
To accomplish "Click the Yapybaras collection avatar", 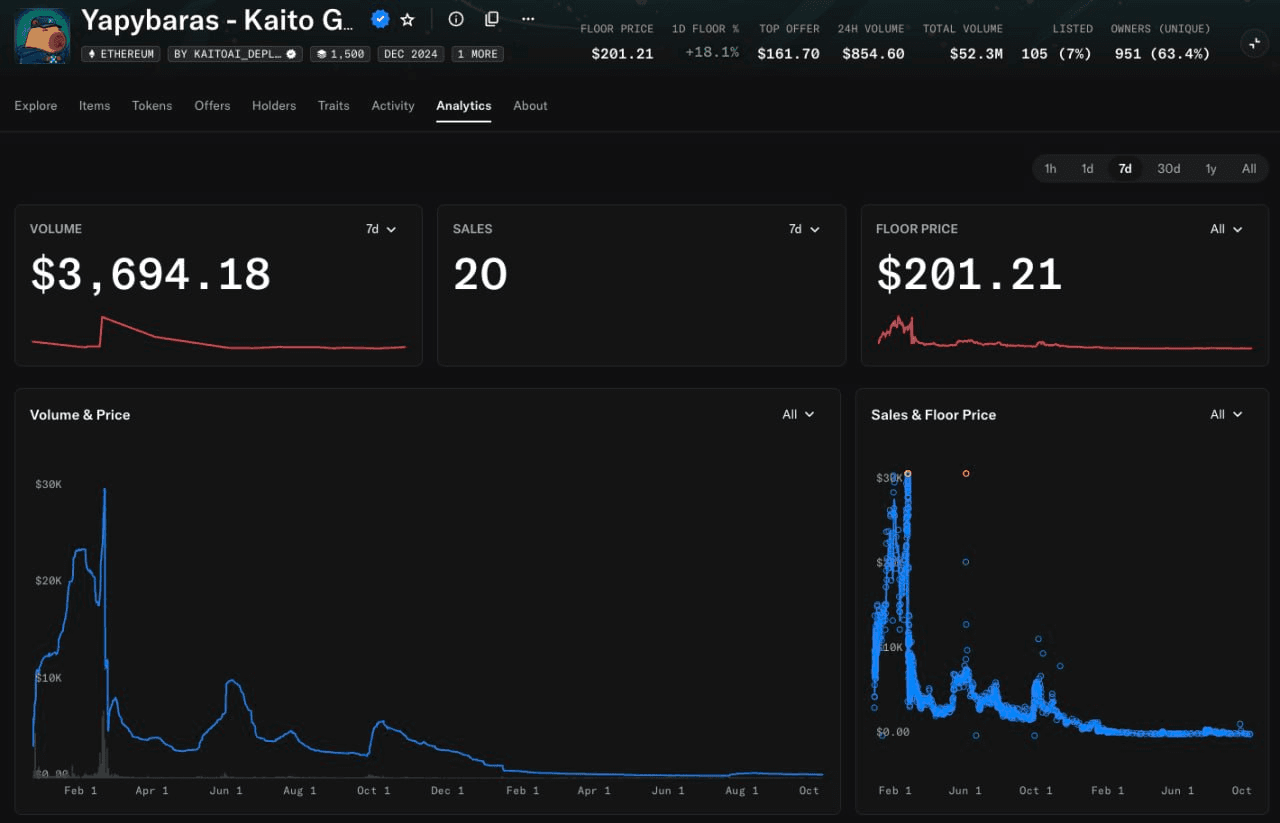I will point(42,36).
